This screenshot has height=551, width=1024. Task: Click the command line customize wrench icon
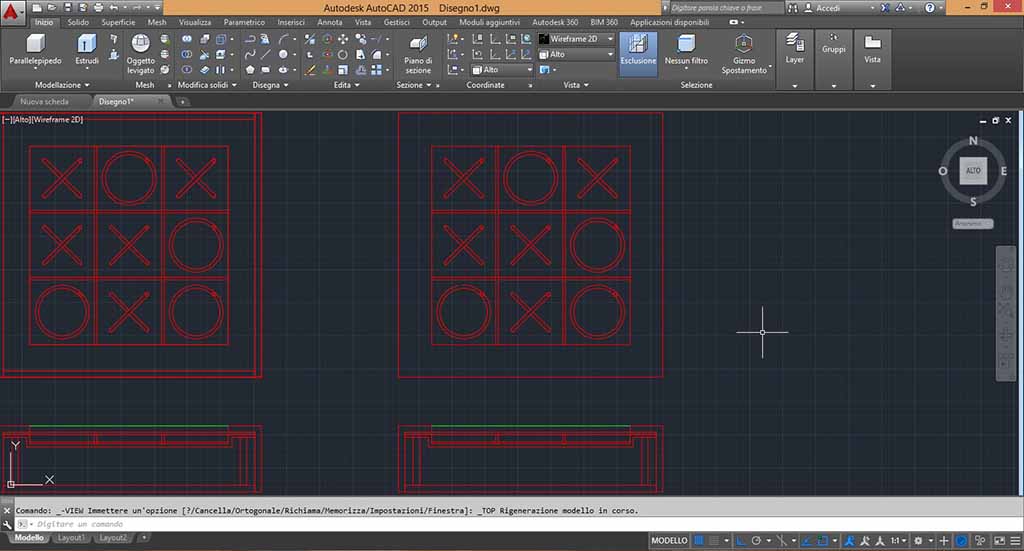(7, 524)
